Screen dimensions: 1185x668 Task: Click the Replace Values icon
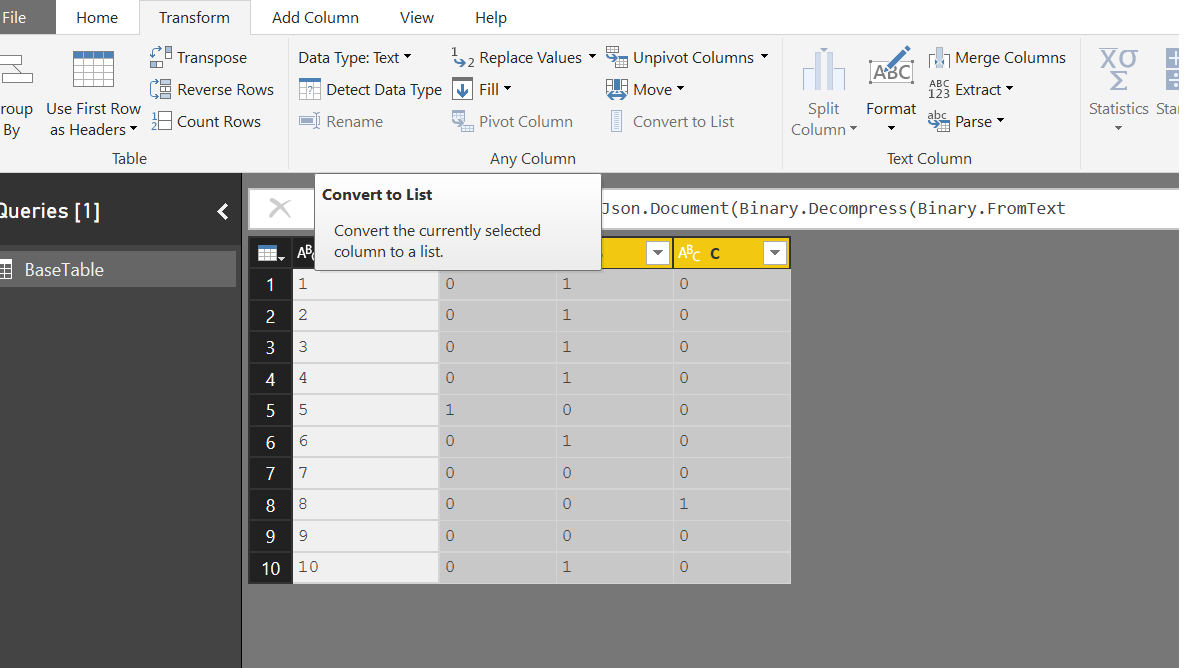point(463,57)
